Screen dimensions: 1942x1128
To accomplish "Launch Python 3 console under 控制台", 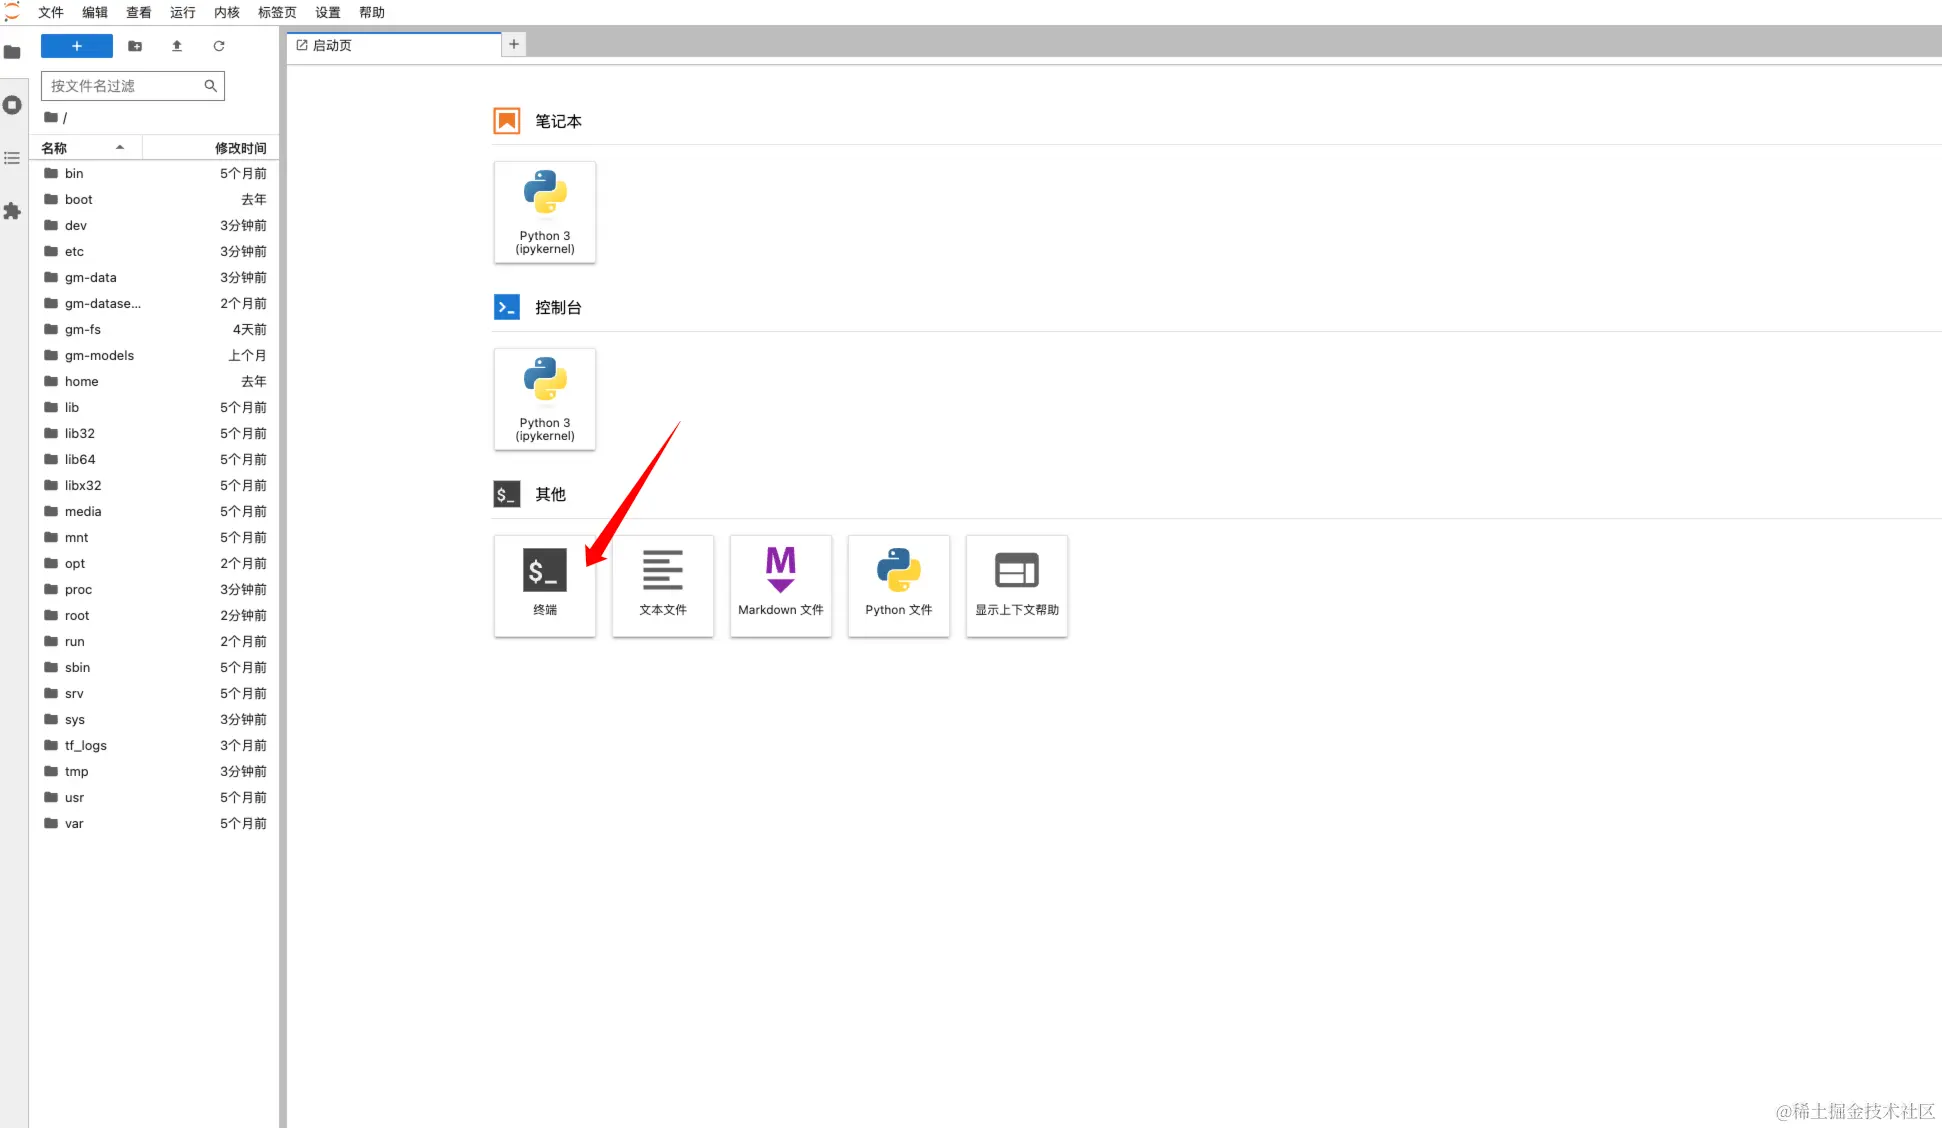I will (x=545, y=399).
